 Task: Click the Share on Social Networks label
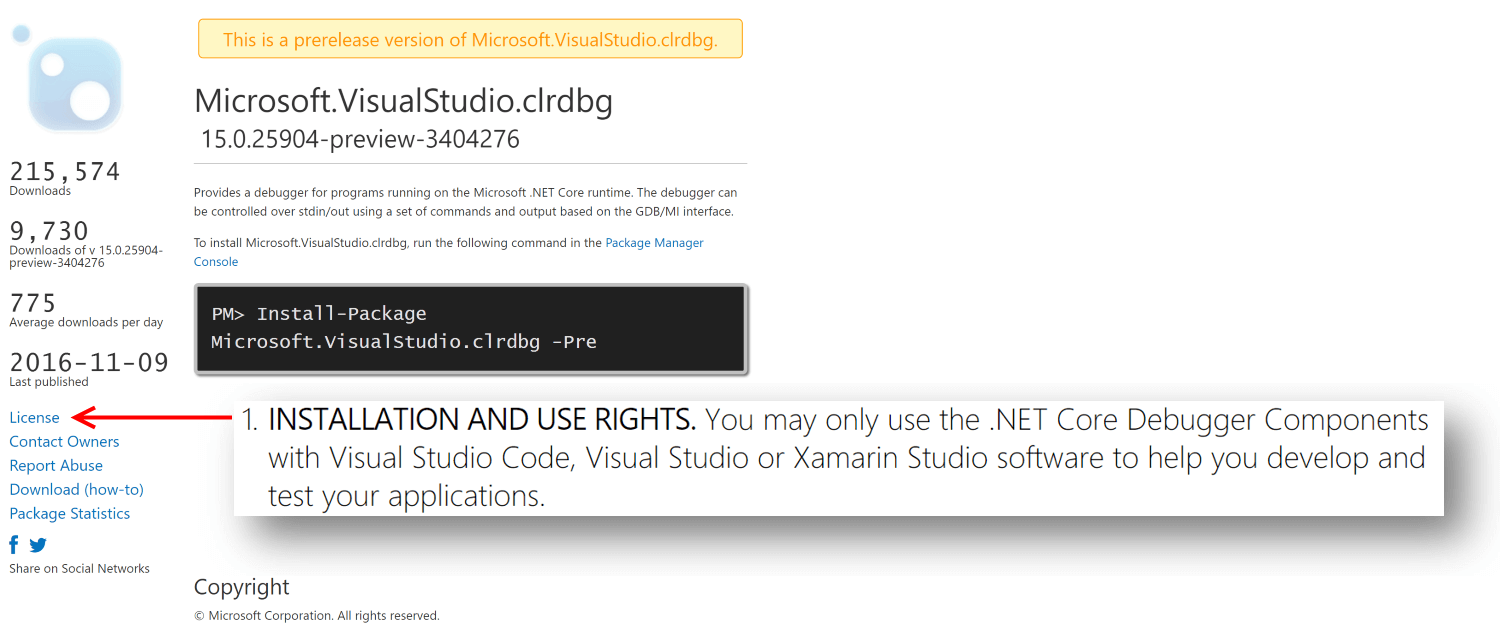pyautogui.click(x=79, y=568)
